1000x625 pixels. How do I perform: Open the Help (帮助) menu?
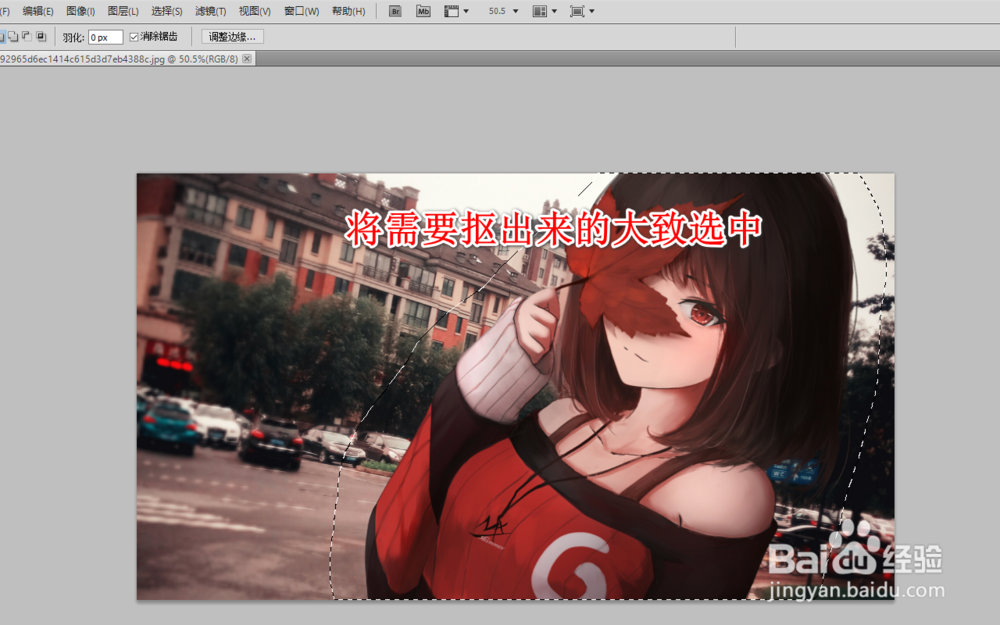pos(348,11)
